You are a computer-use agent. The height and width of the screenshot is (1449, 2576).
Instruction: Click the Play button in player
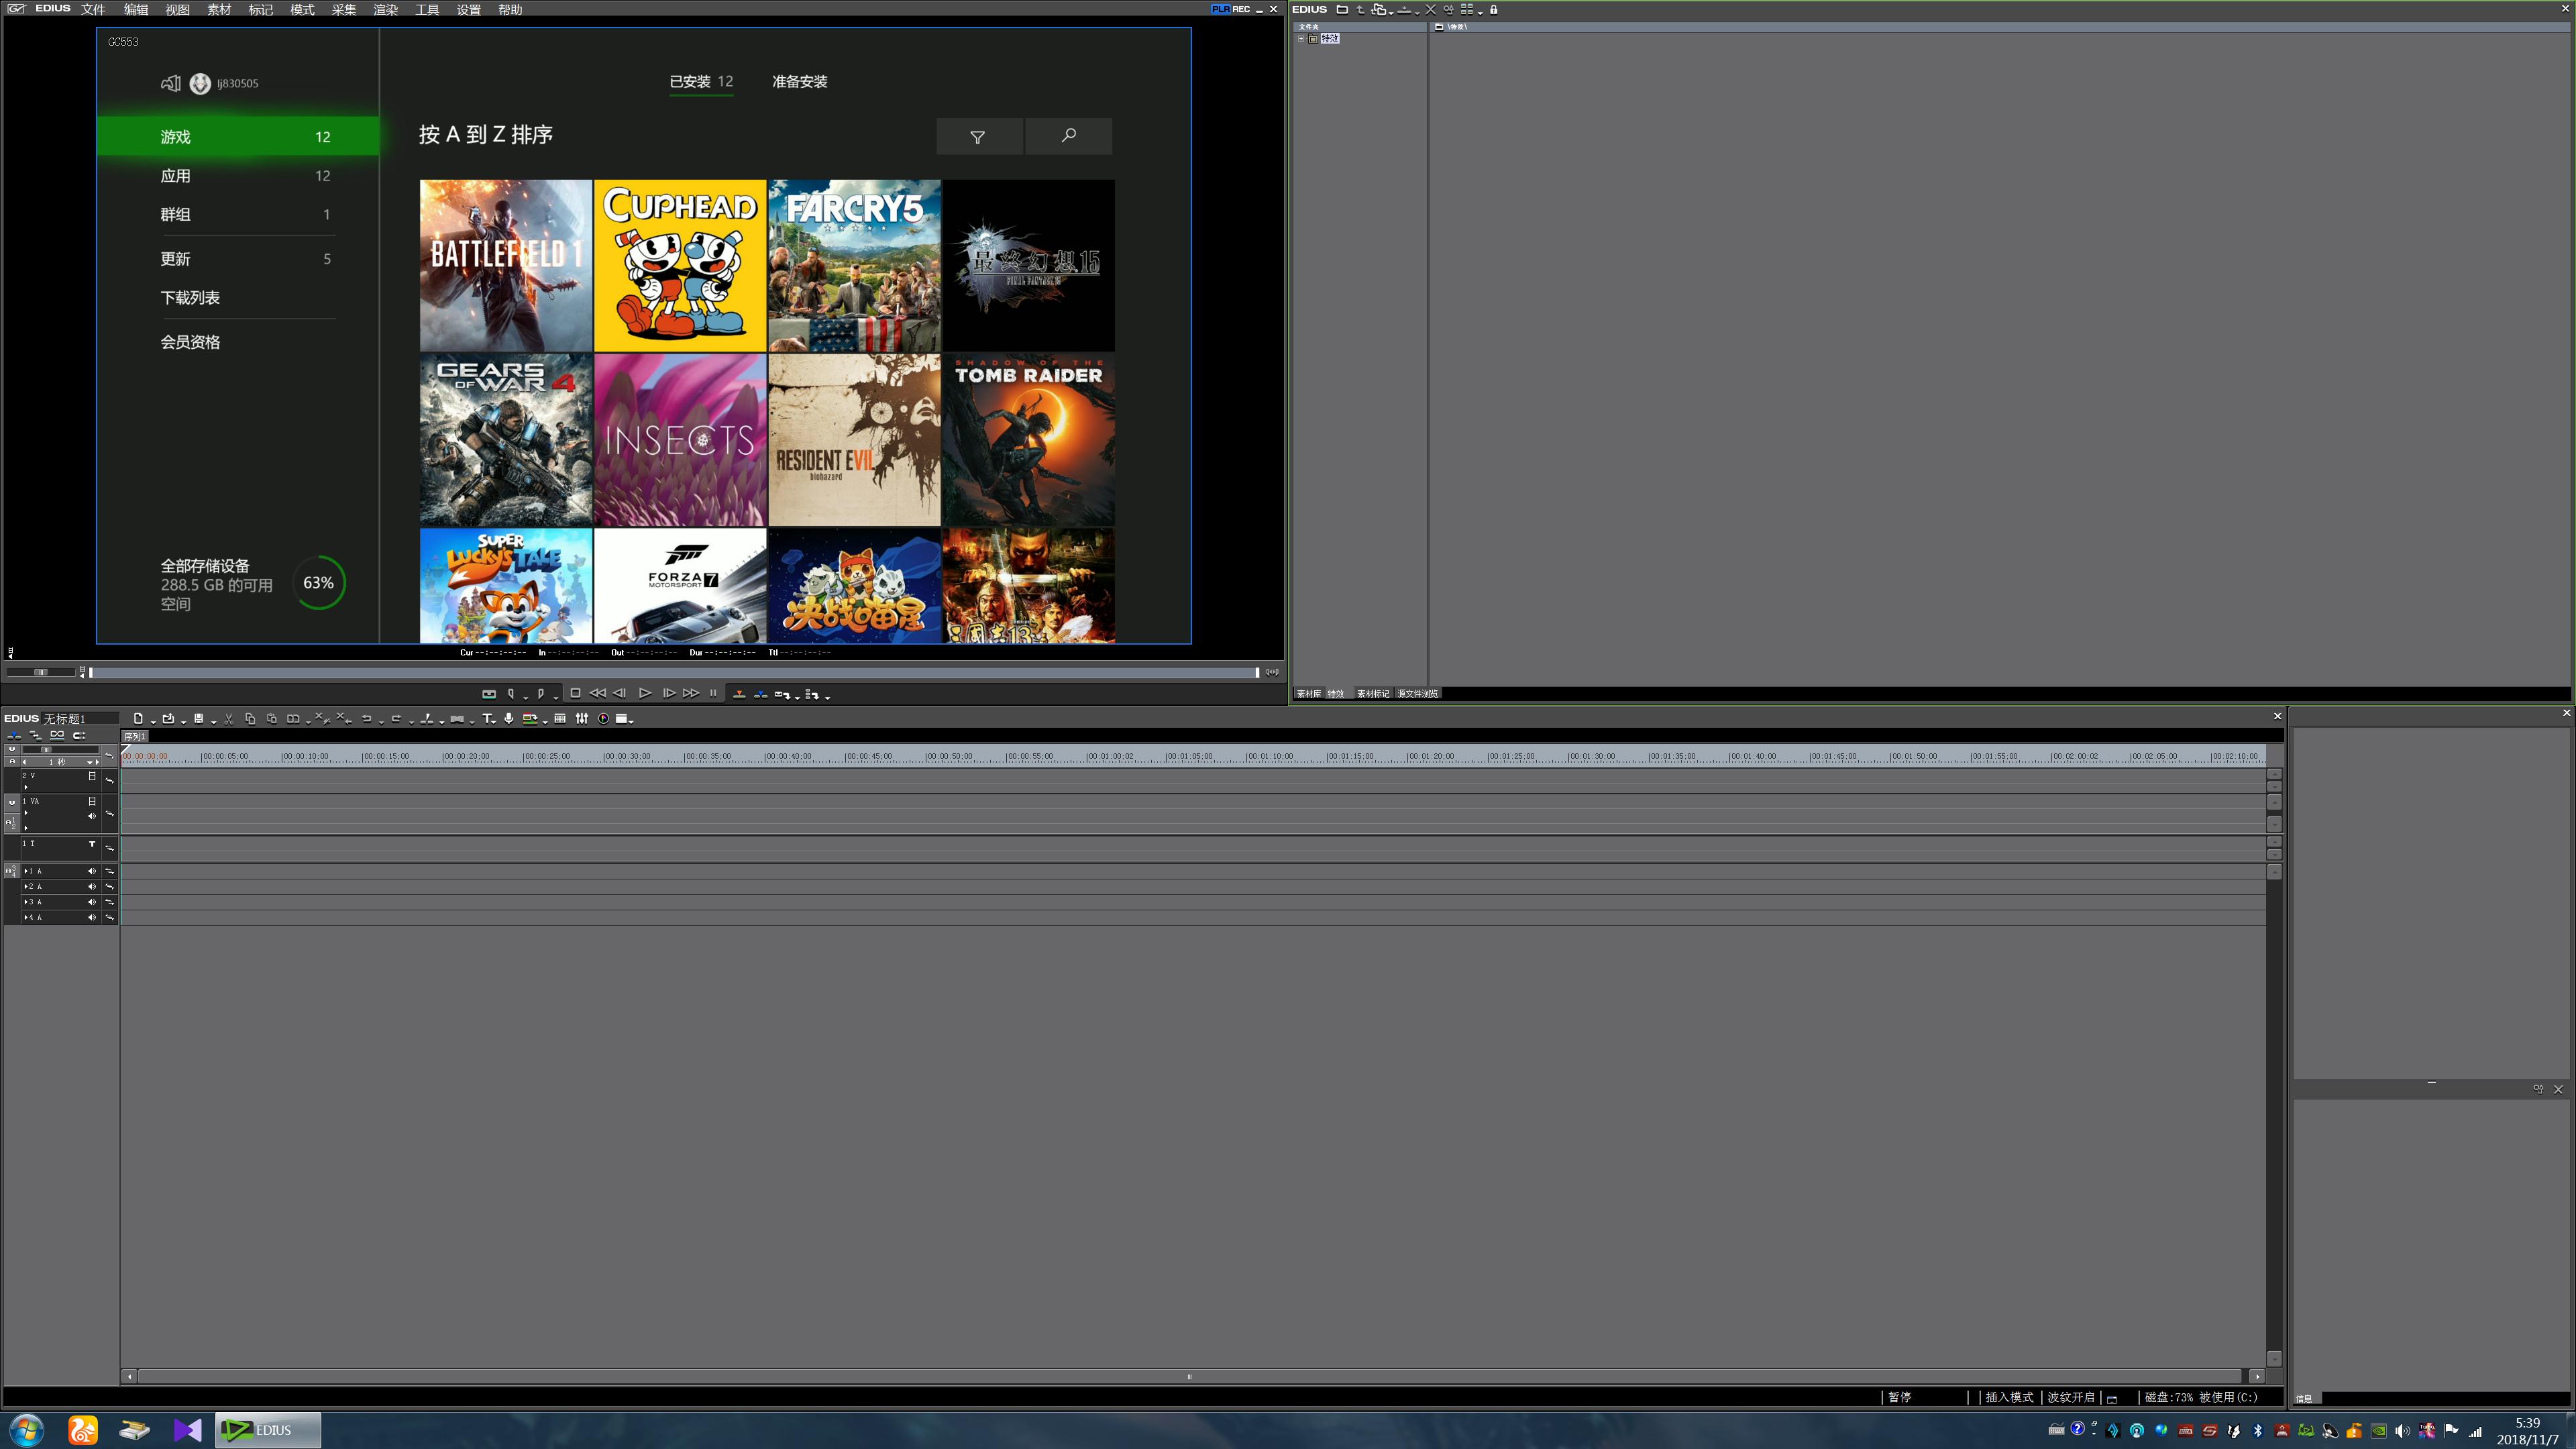pyautogui.click(x=645, y=693)
